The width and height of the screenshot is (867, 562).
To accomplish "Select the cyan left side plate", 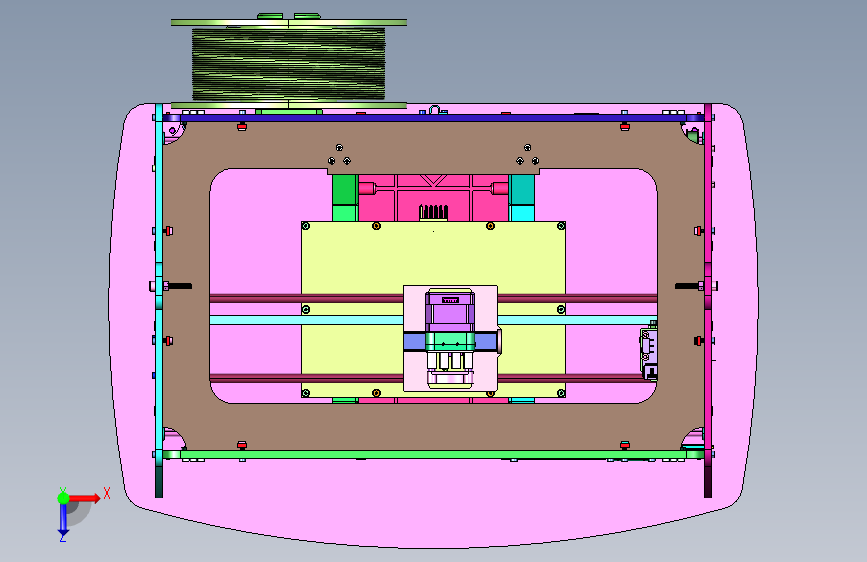I will [x=159, y=300].
